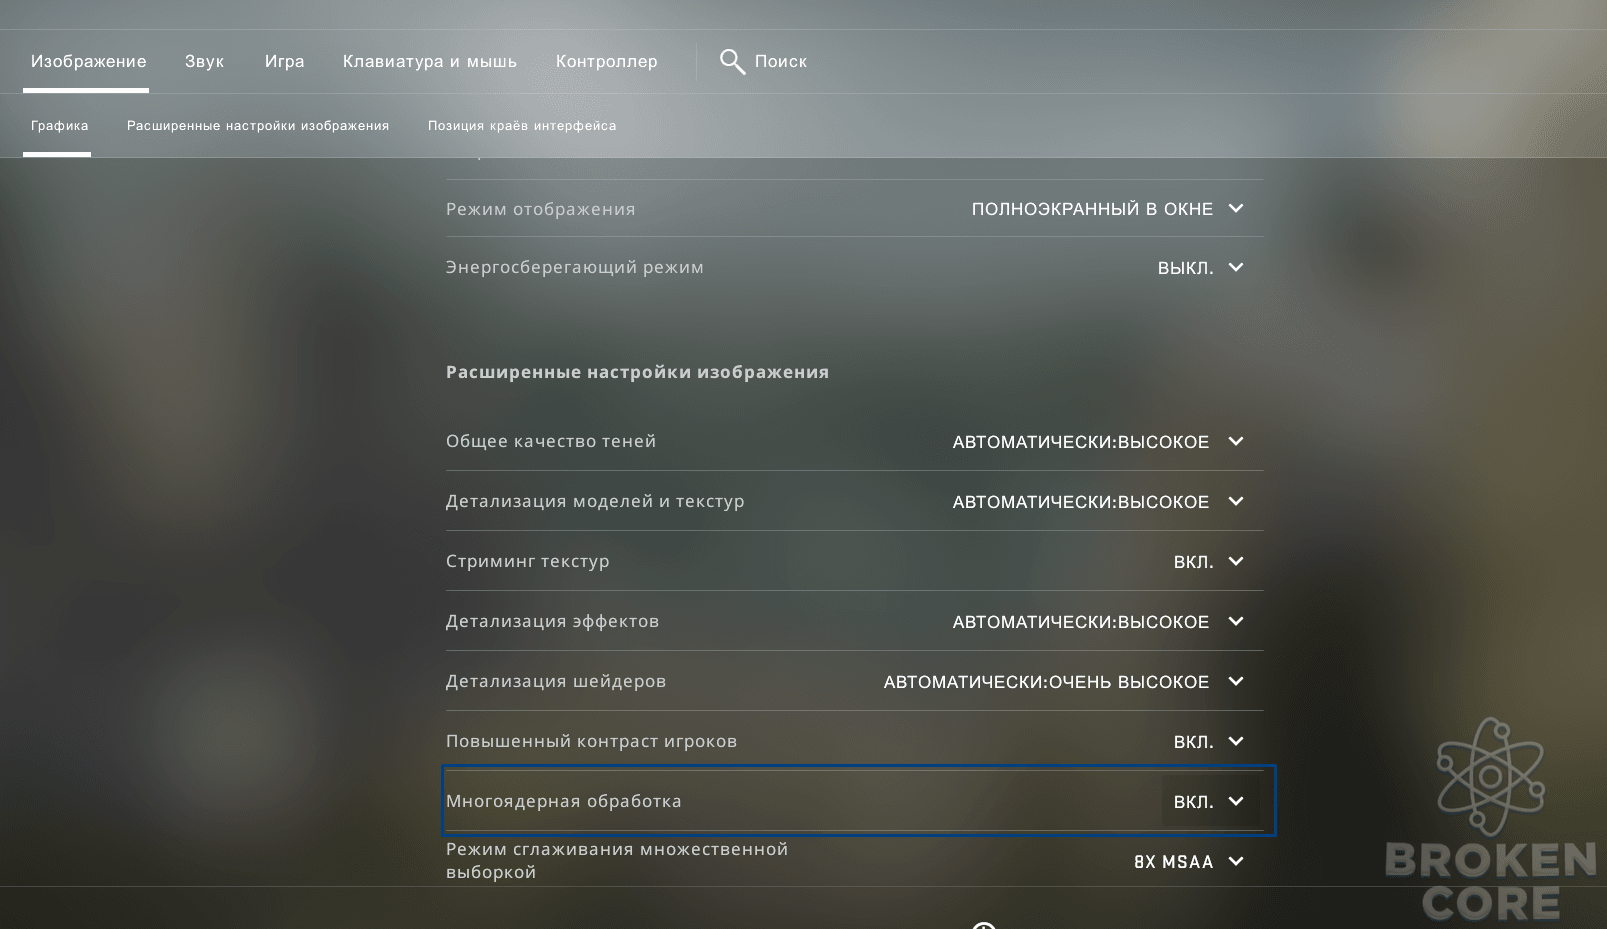Expand chevron for Режим отображения
The height and width of the screenshot is (929, 1607).
[x=1236, y=209]
